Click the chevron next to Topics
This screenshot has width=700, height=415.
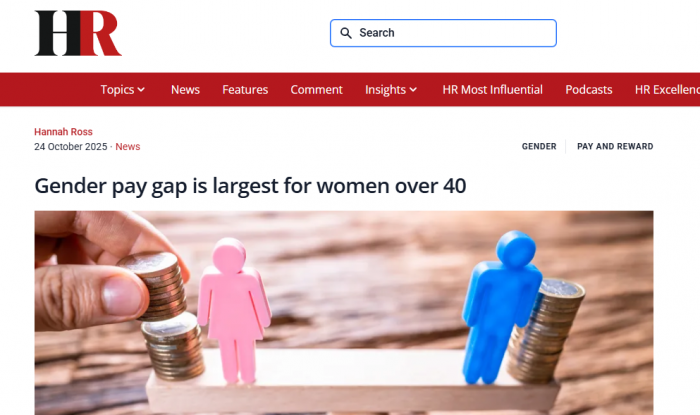point(141,90)
